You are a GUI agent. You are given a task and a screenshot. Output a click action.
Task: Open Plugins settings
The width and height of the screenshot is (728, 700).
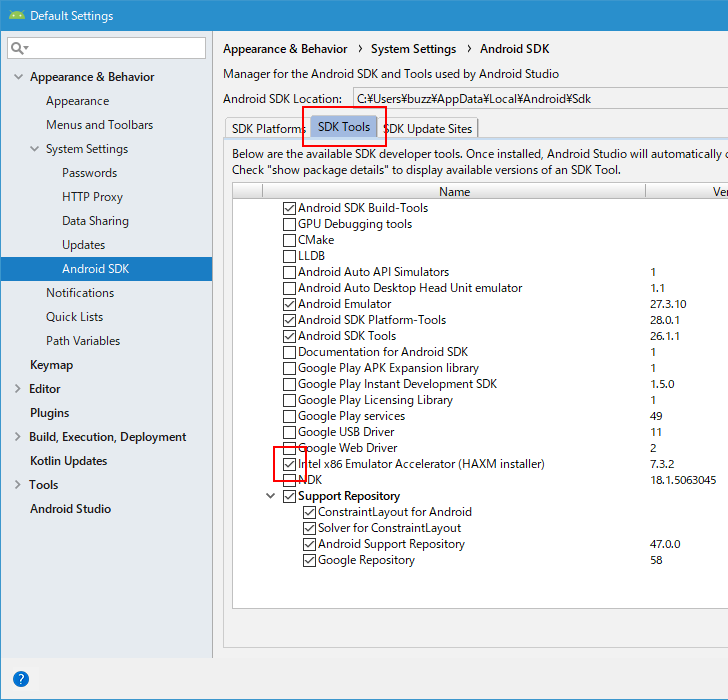pyautogui.click(x=50, y=413)
